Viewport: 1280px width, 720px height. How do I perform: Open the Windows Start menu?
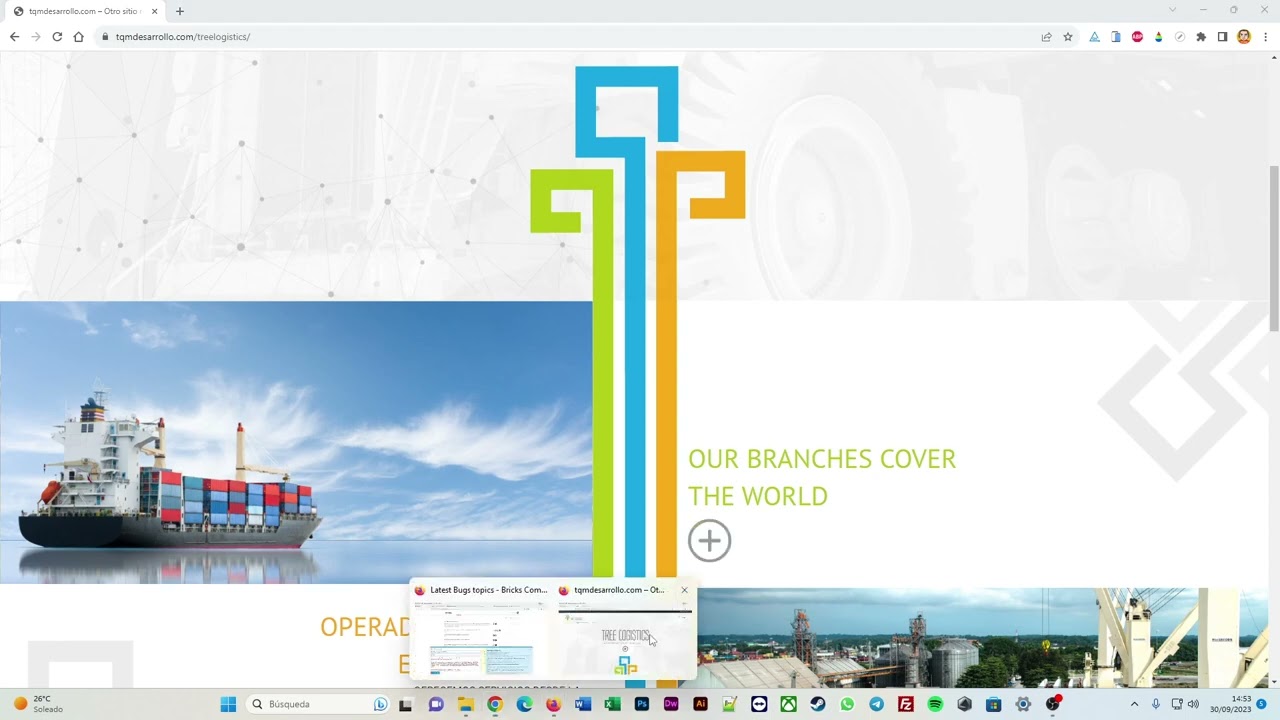pos(228,704)
